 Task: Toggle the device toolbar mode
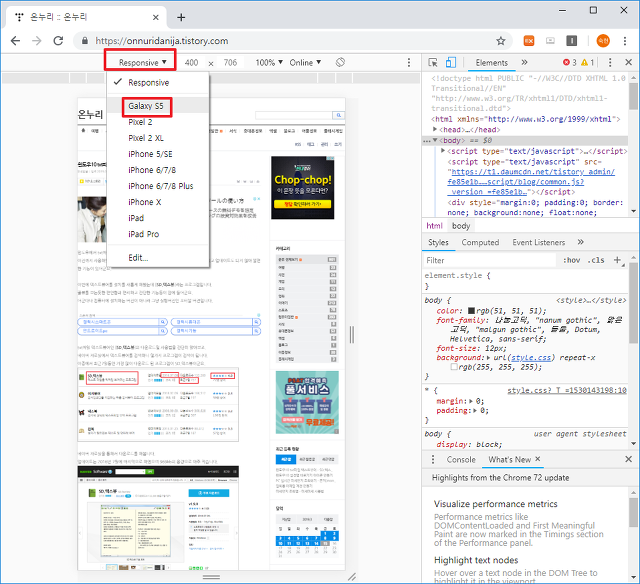451,62
